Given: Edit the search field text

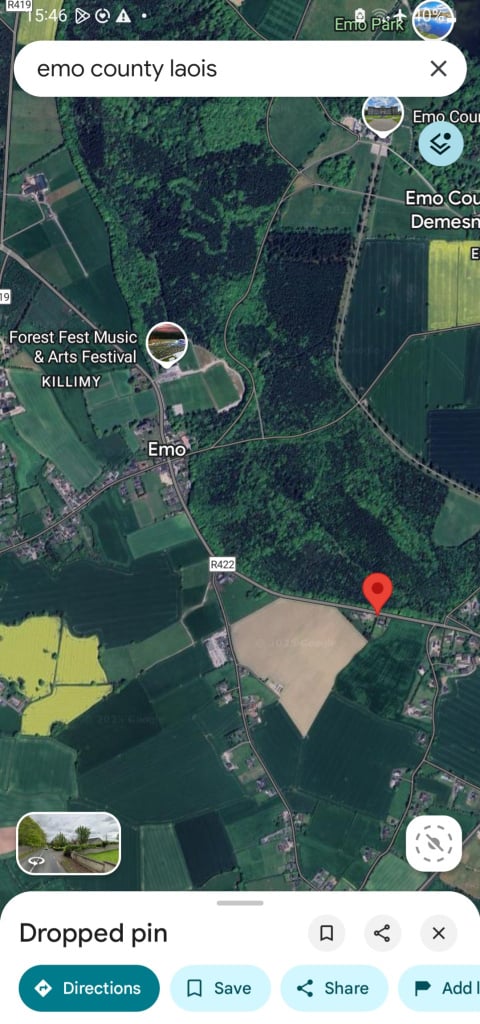Looking at the screenshot, I should coord(222,69).
